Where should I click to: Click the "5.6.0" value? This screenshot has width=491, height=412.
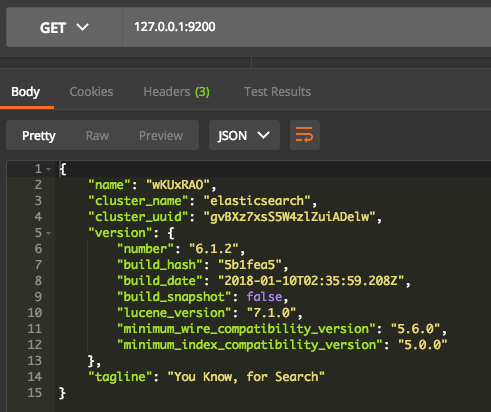[x=415, y=329]
